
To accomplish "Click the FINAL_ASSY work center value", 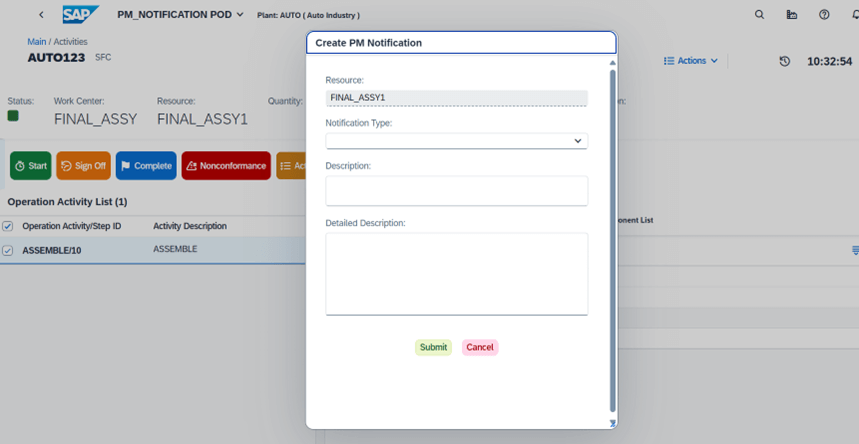I will pos(95,119).
